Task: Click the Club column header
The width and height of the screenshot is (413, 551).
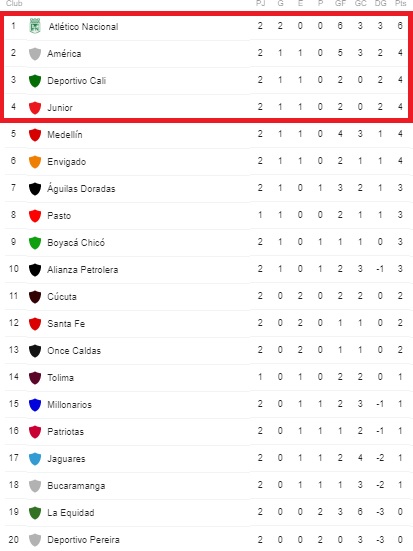Action: click(x=14, y=3)
